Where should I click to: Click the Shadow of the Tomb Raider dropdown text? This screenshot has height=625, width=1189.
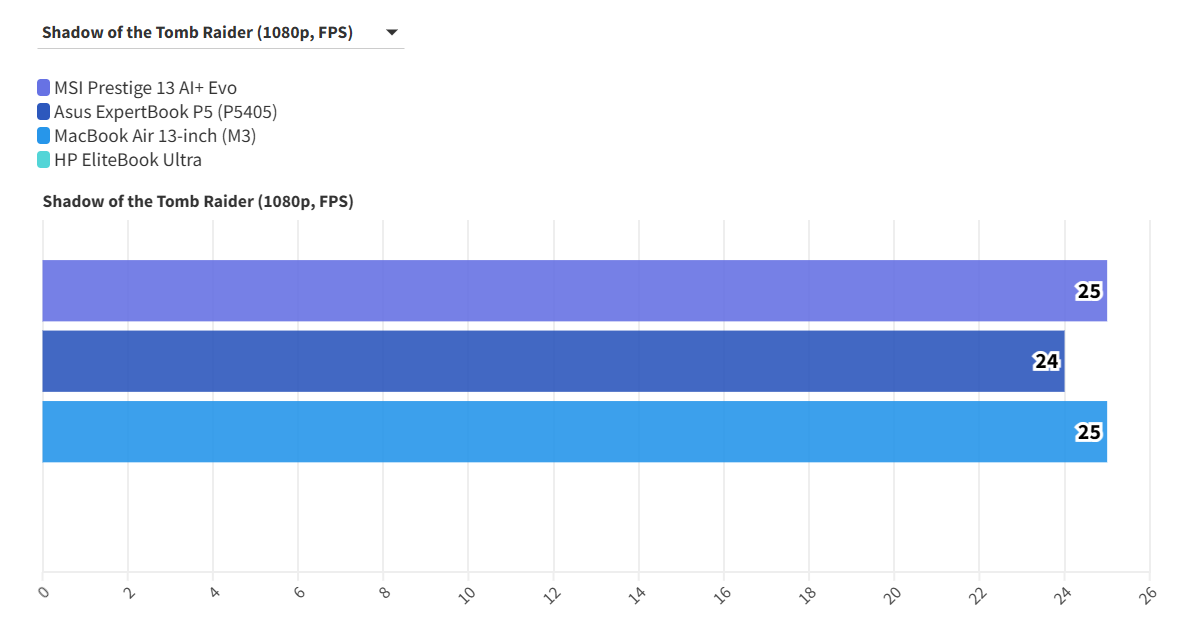click(x=197, y=32)
